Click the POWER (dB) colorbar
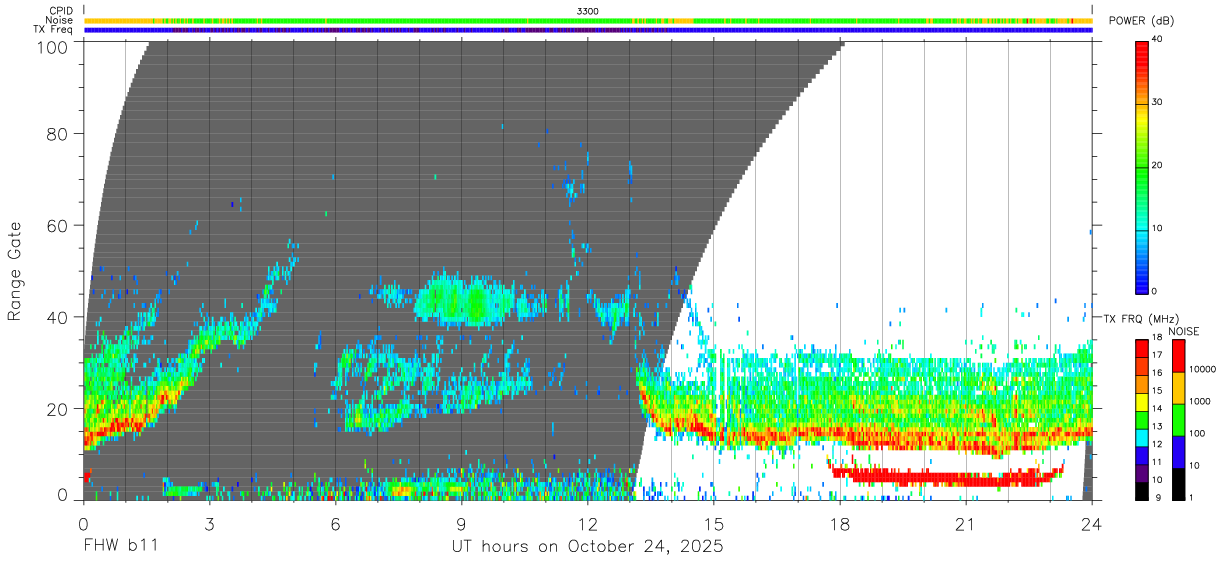 pyautogui.click(x=1141, y=166)
